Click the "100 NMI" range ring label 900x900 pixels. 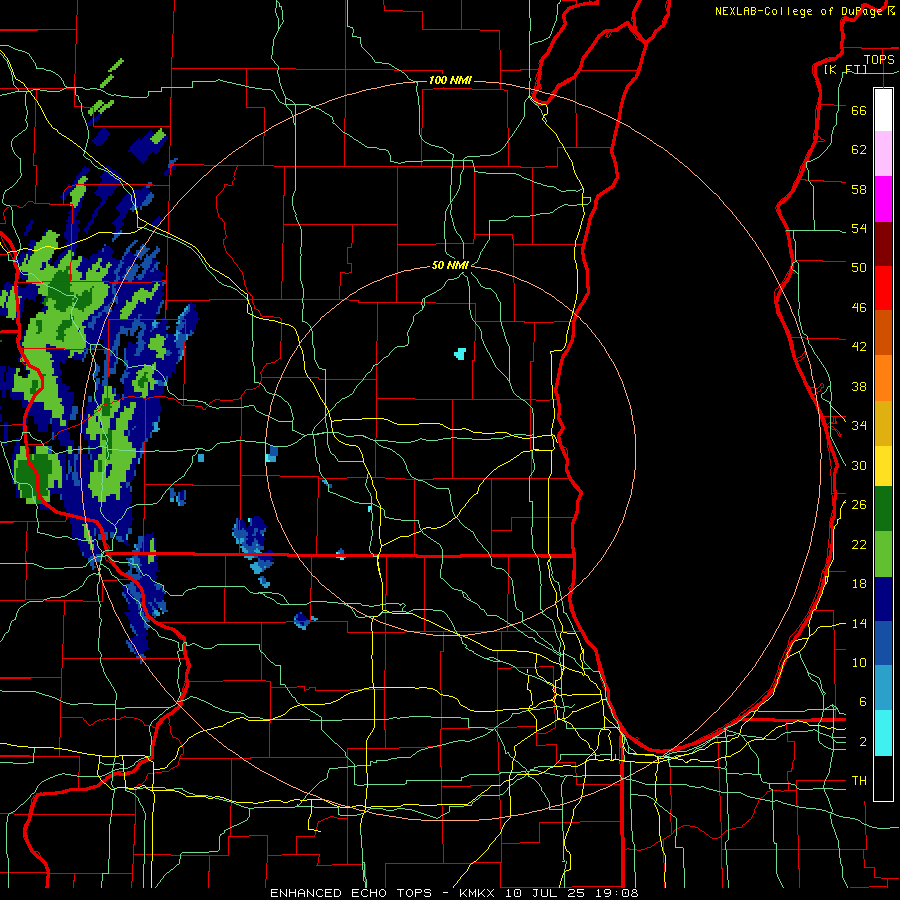point(450,80)
